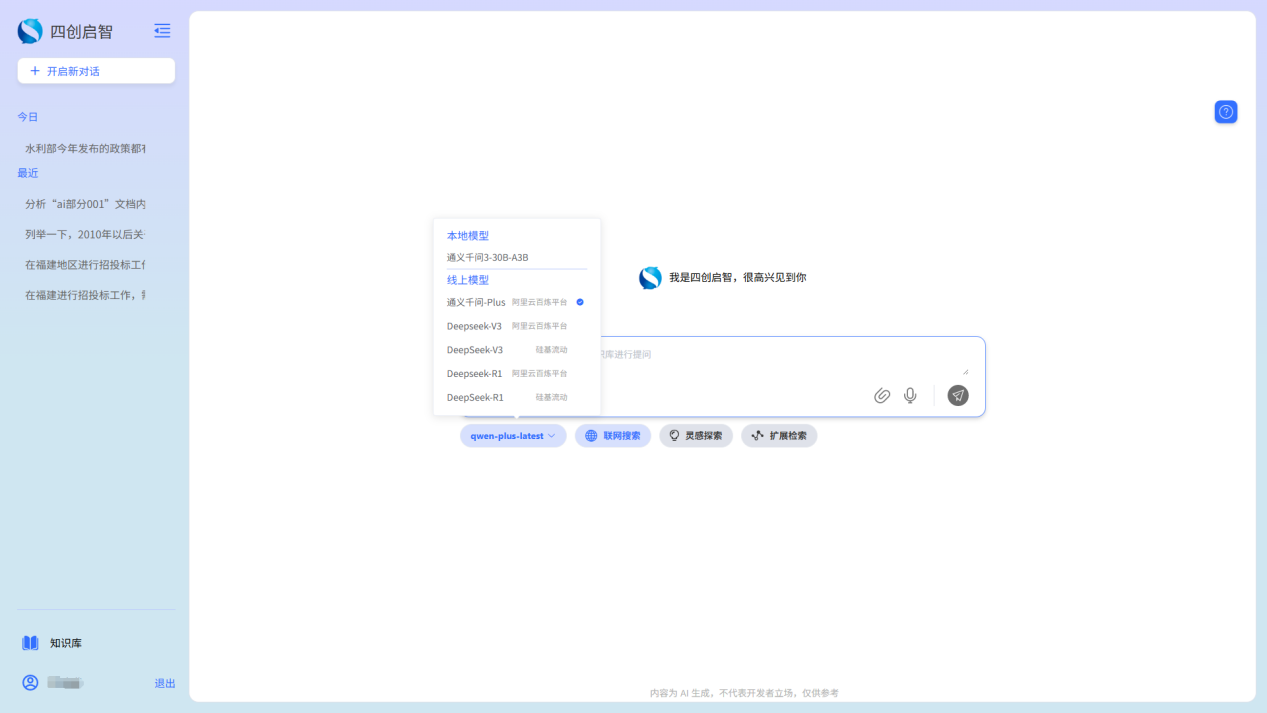
Task: Click the paperclip attachment icon
Action: pyautogui.click(x=882, y=396)
